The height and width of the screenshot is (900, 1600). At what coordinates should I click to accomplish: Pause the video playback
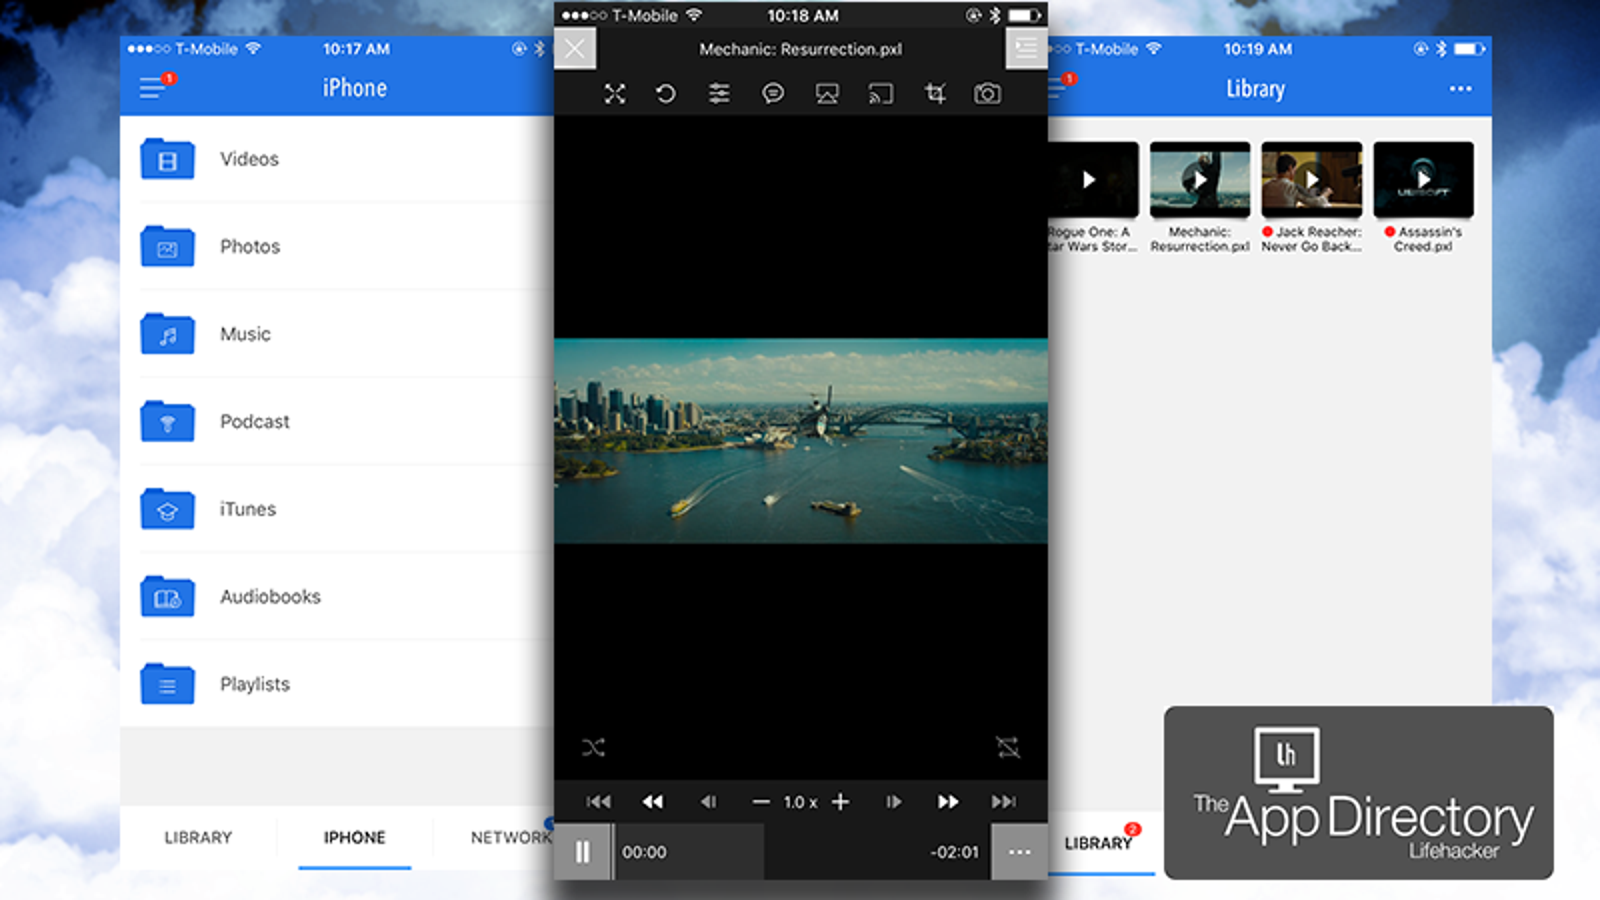(x=582, y=852)
